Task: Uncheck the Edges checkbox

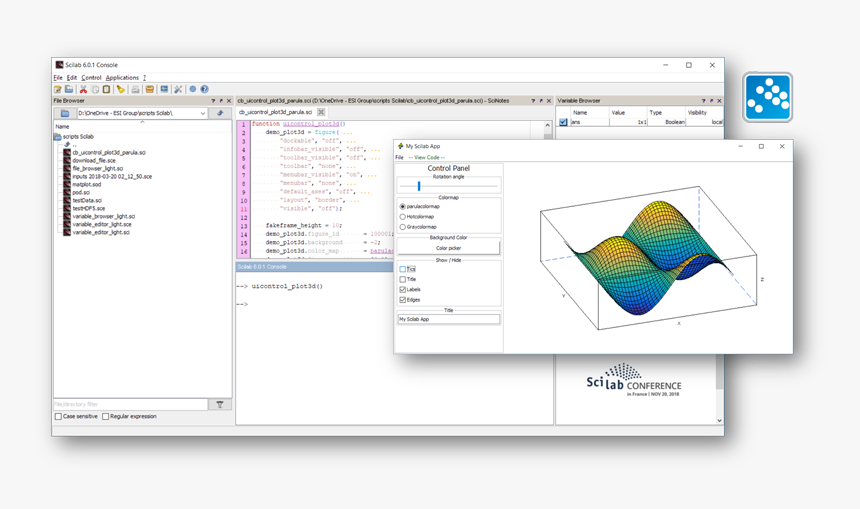Action: pyautogui.click(x=403, y=300)
